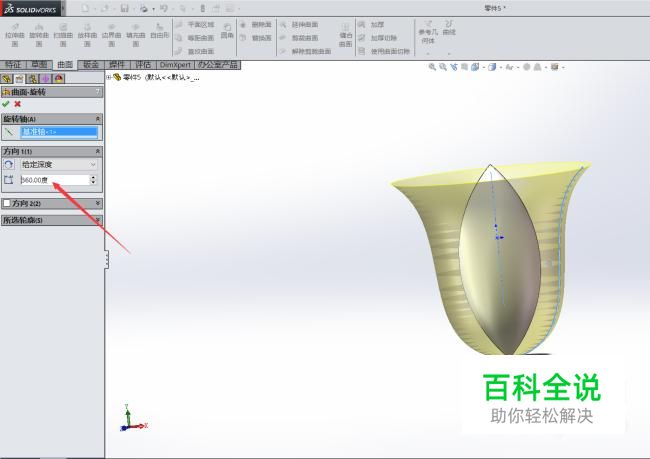
Task: Click the 使用曲面切除 (Cut With Surface) tool
Action: pyautogui.click(x=384, y=51)
